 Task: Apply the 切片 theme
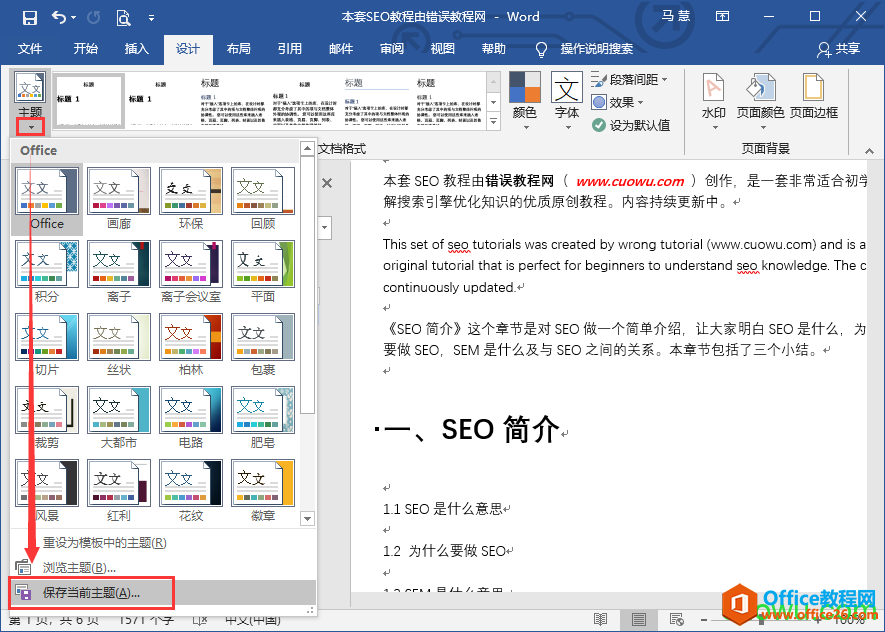pyautogui.click(x=47, y=345)
